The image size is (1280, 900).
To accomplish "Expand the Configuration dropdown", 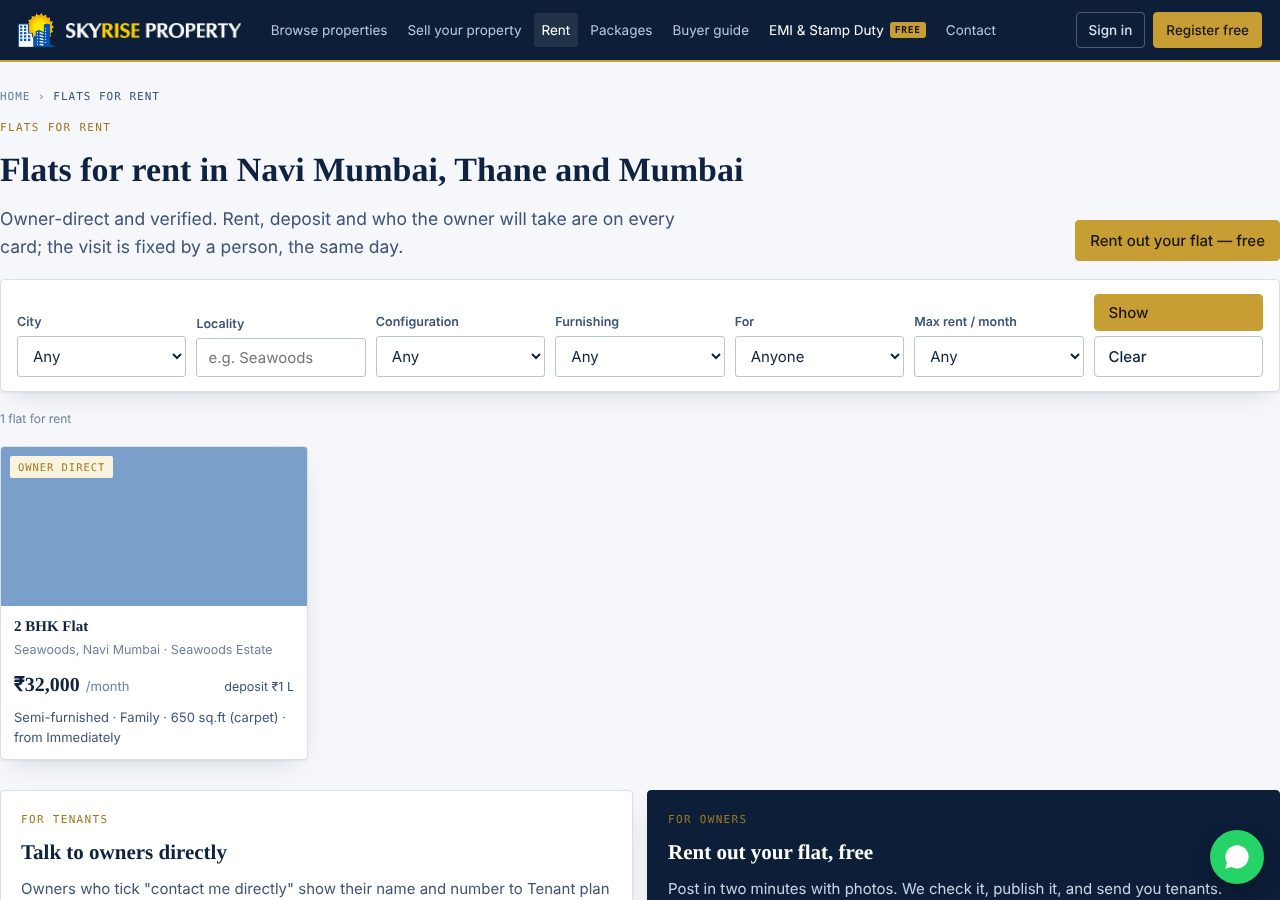I will point(460,356).
